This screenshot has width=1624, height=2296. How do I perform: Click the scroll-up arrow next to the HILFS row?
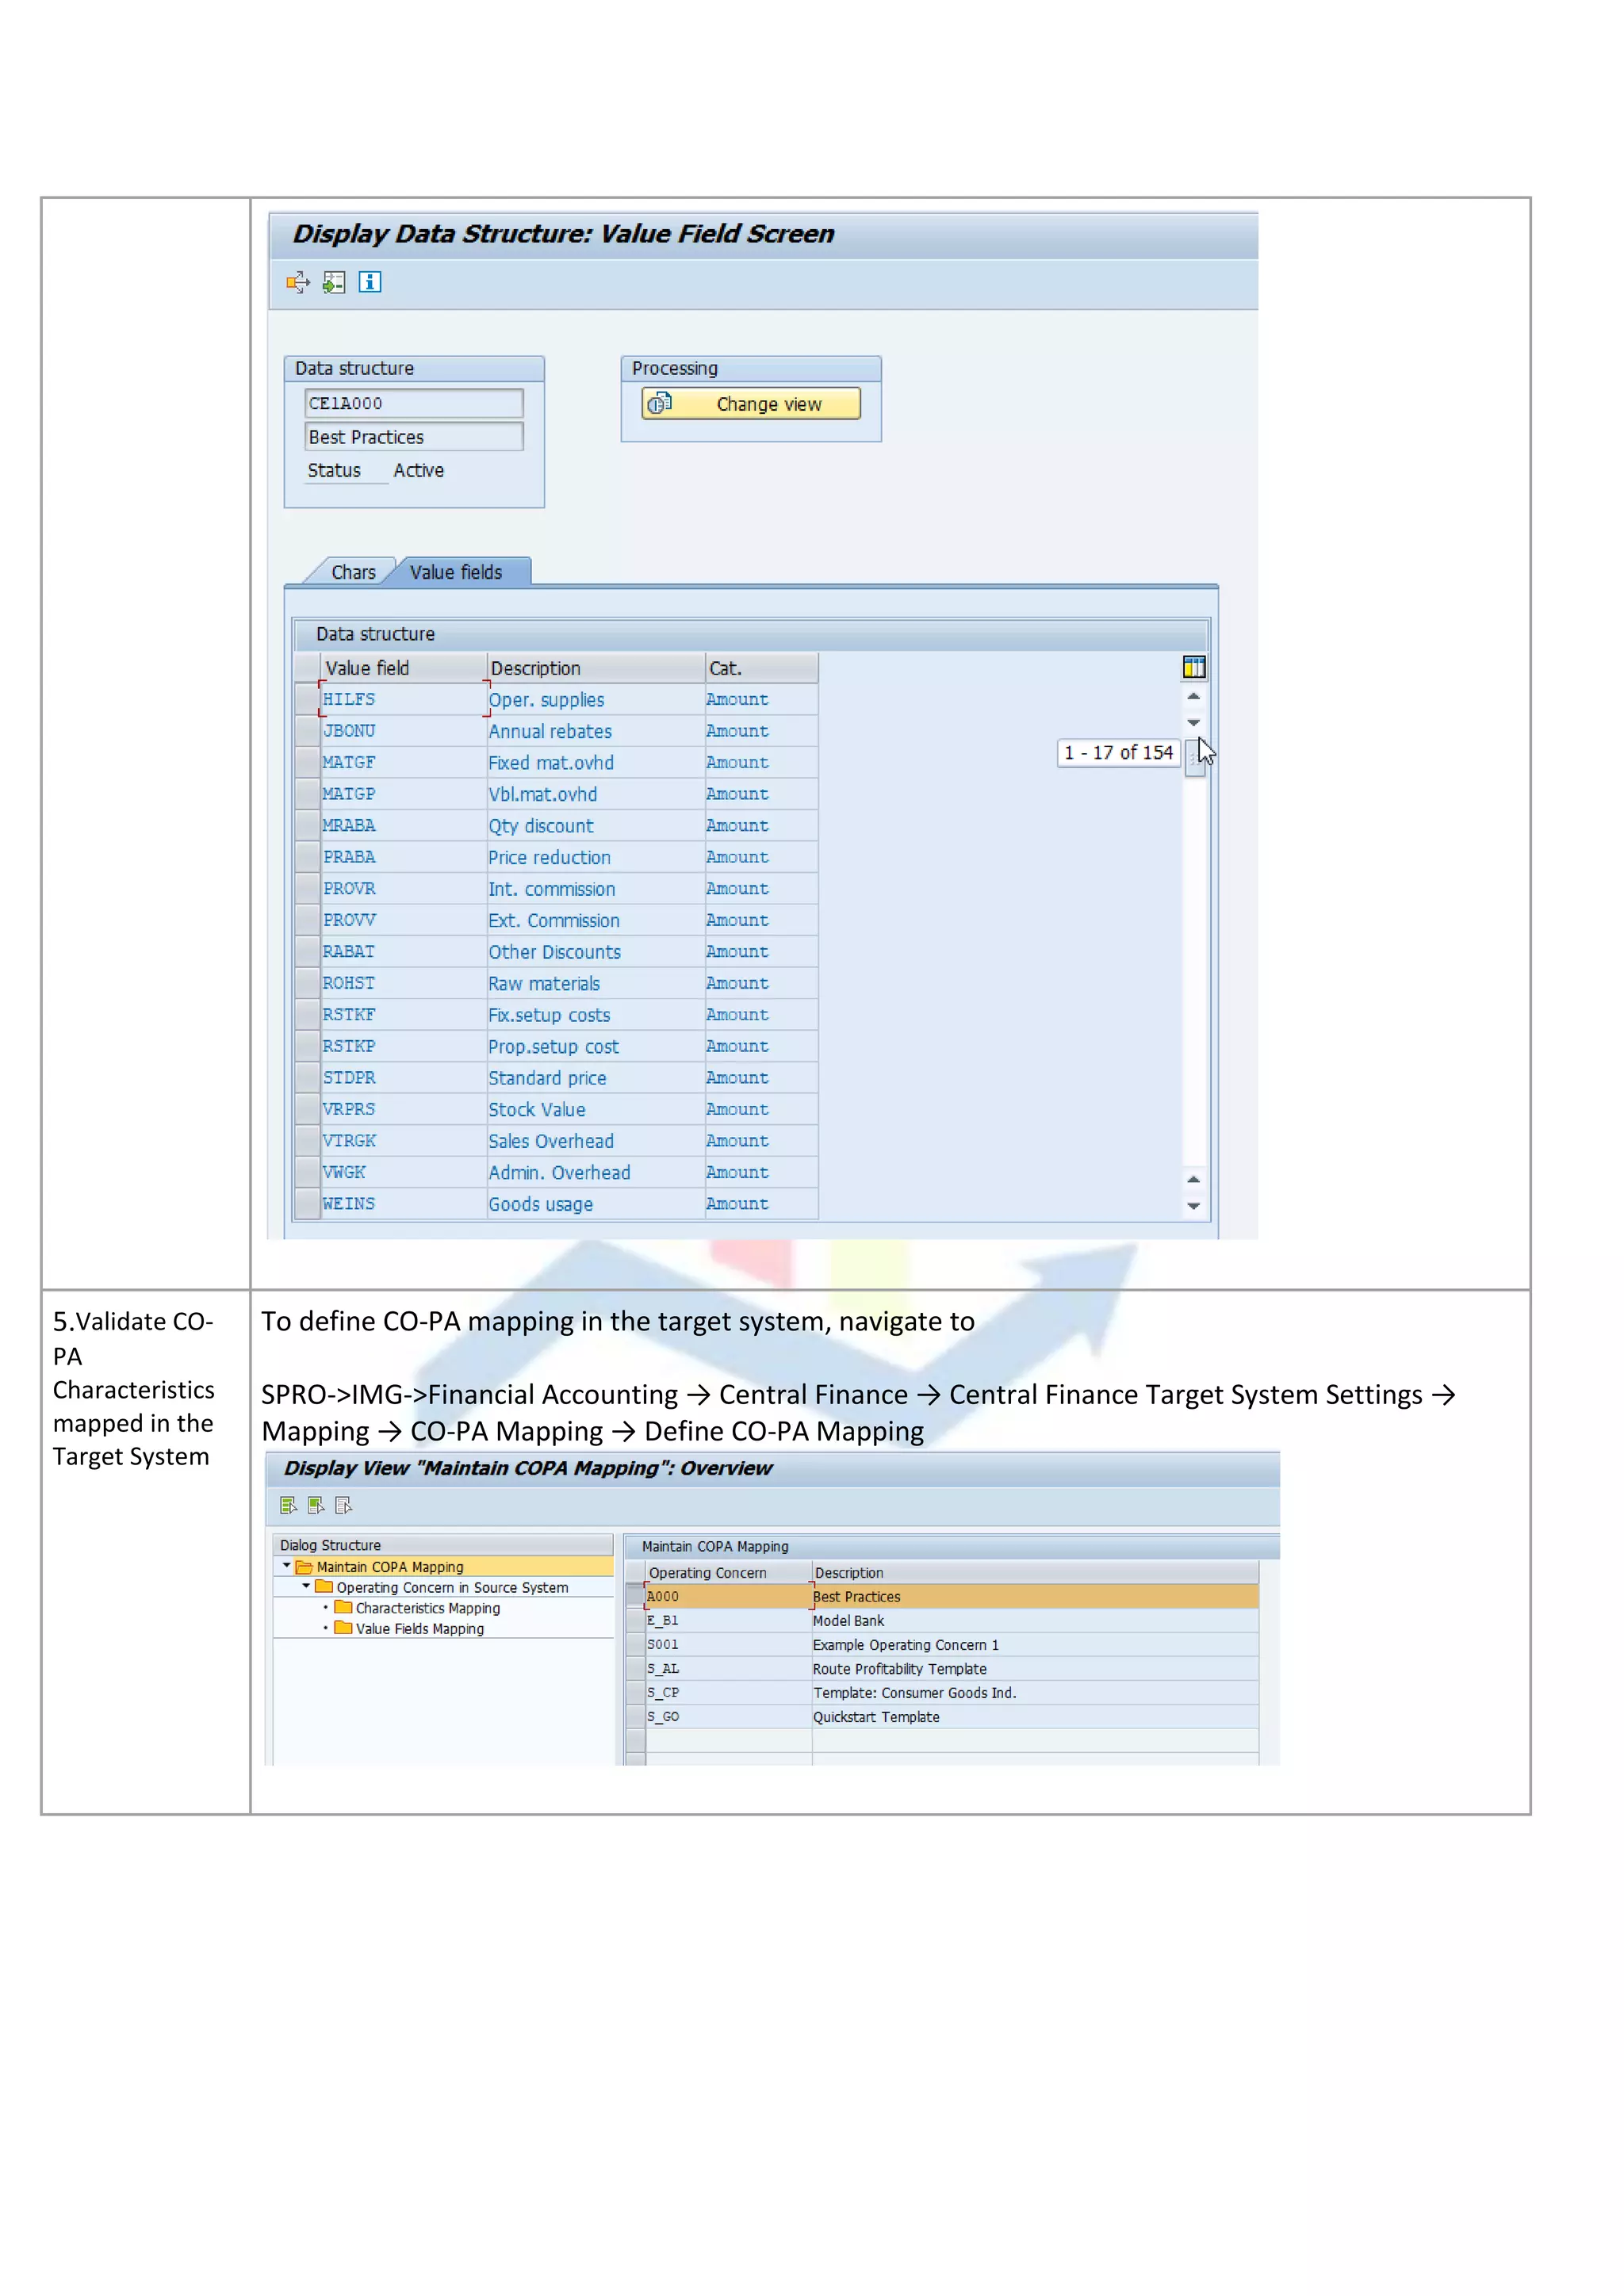tap(1194, 696)
